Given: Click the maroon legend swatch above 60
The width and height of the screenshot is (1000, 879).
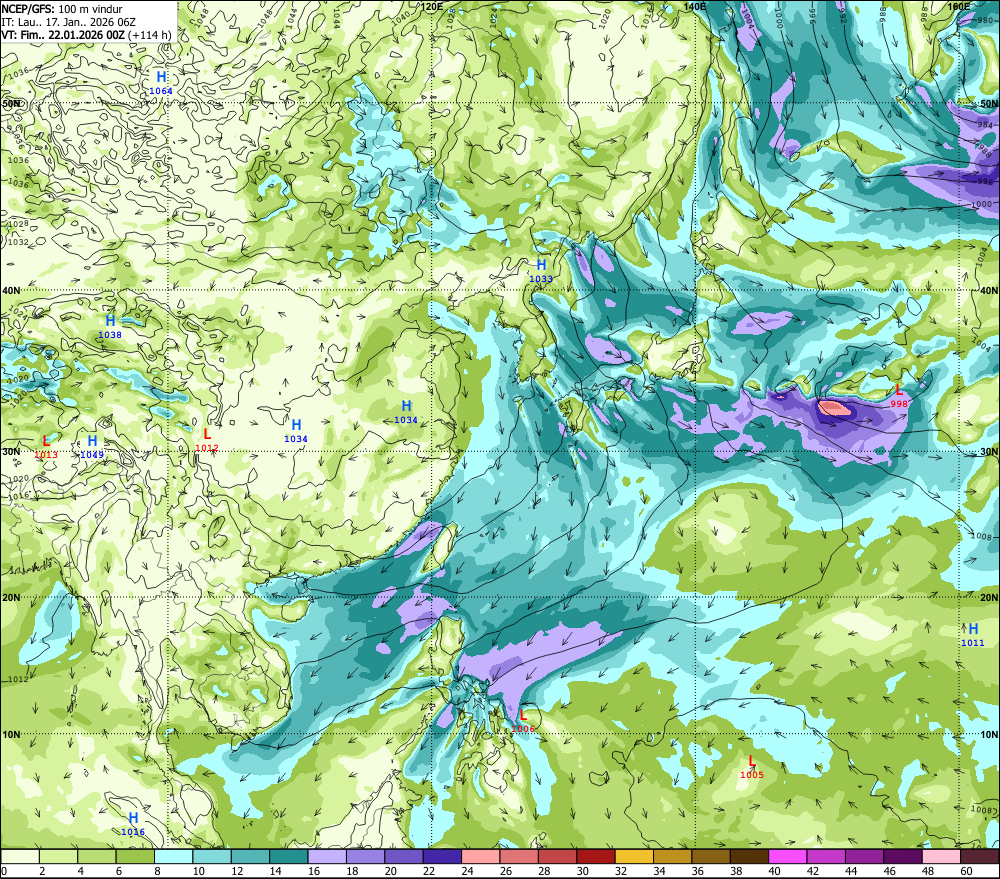Looking at the screenshot, I should pyautogui.click(x=980, y=856).
